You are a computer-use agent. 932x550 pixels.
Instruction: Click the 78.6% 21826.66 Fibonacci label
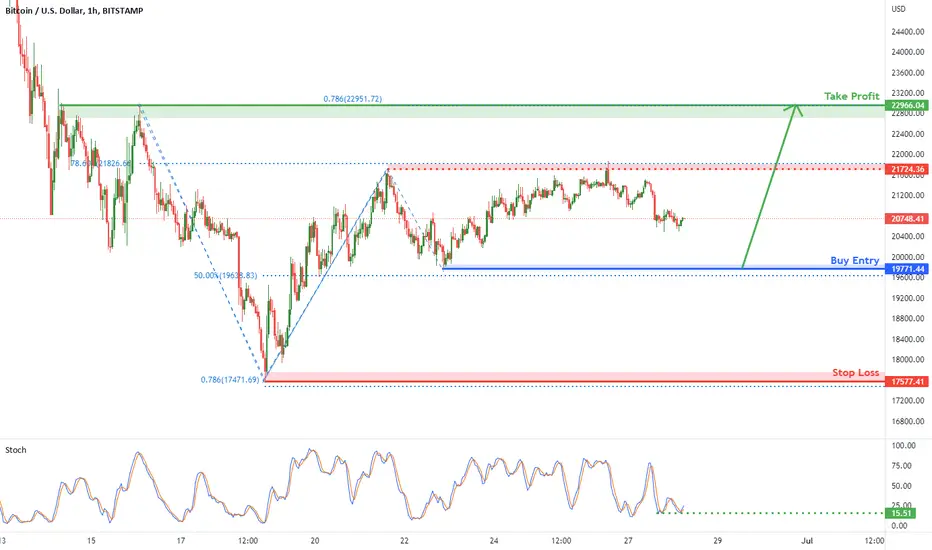pos(100,163)
